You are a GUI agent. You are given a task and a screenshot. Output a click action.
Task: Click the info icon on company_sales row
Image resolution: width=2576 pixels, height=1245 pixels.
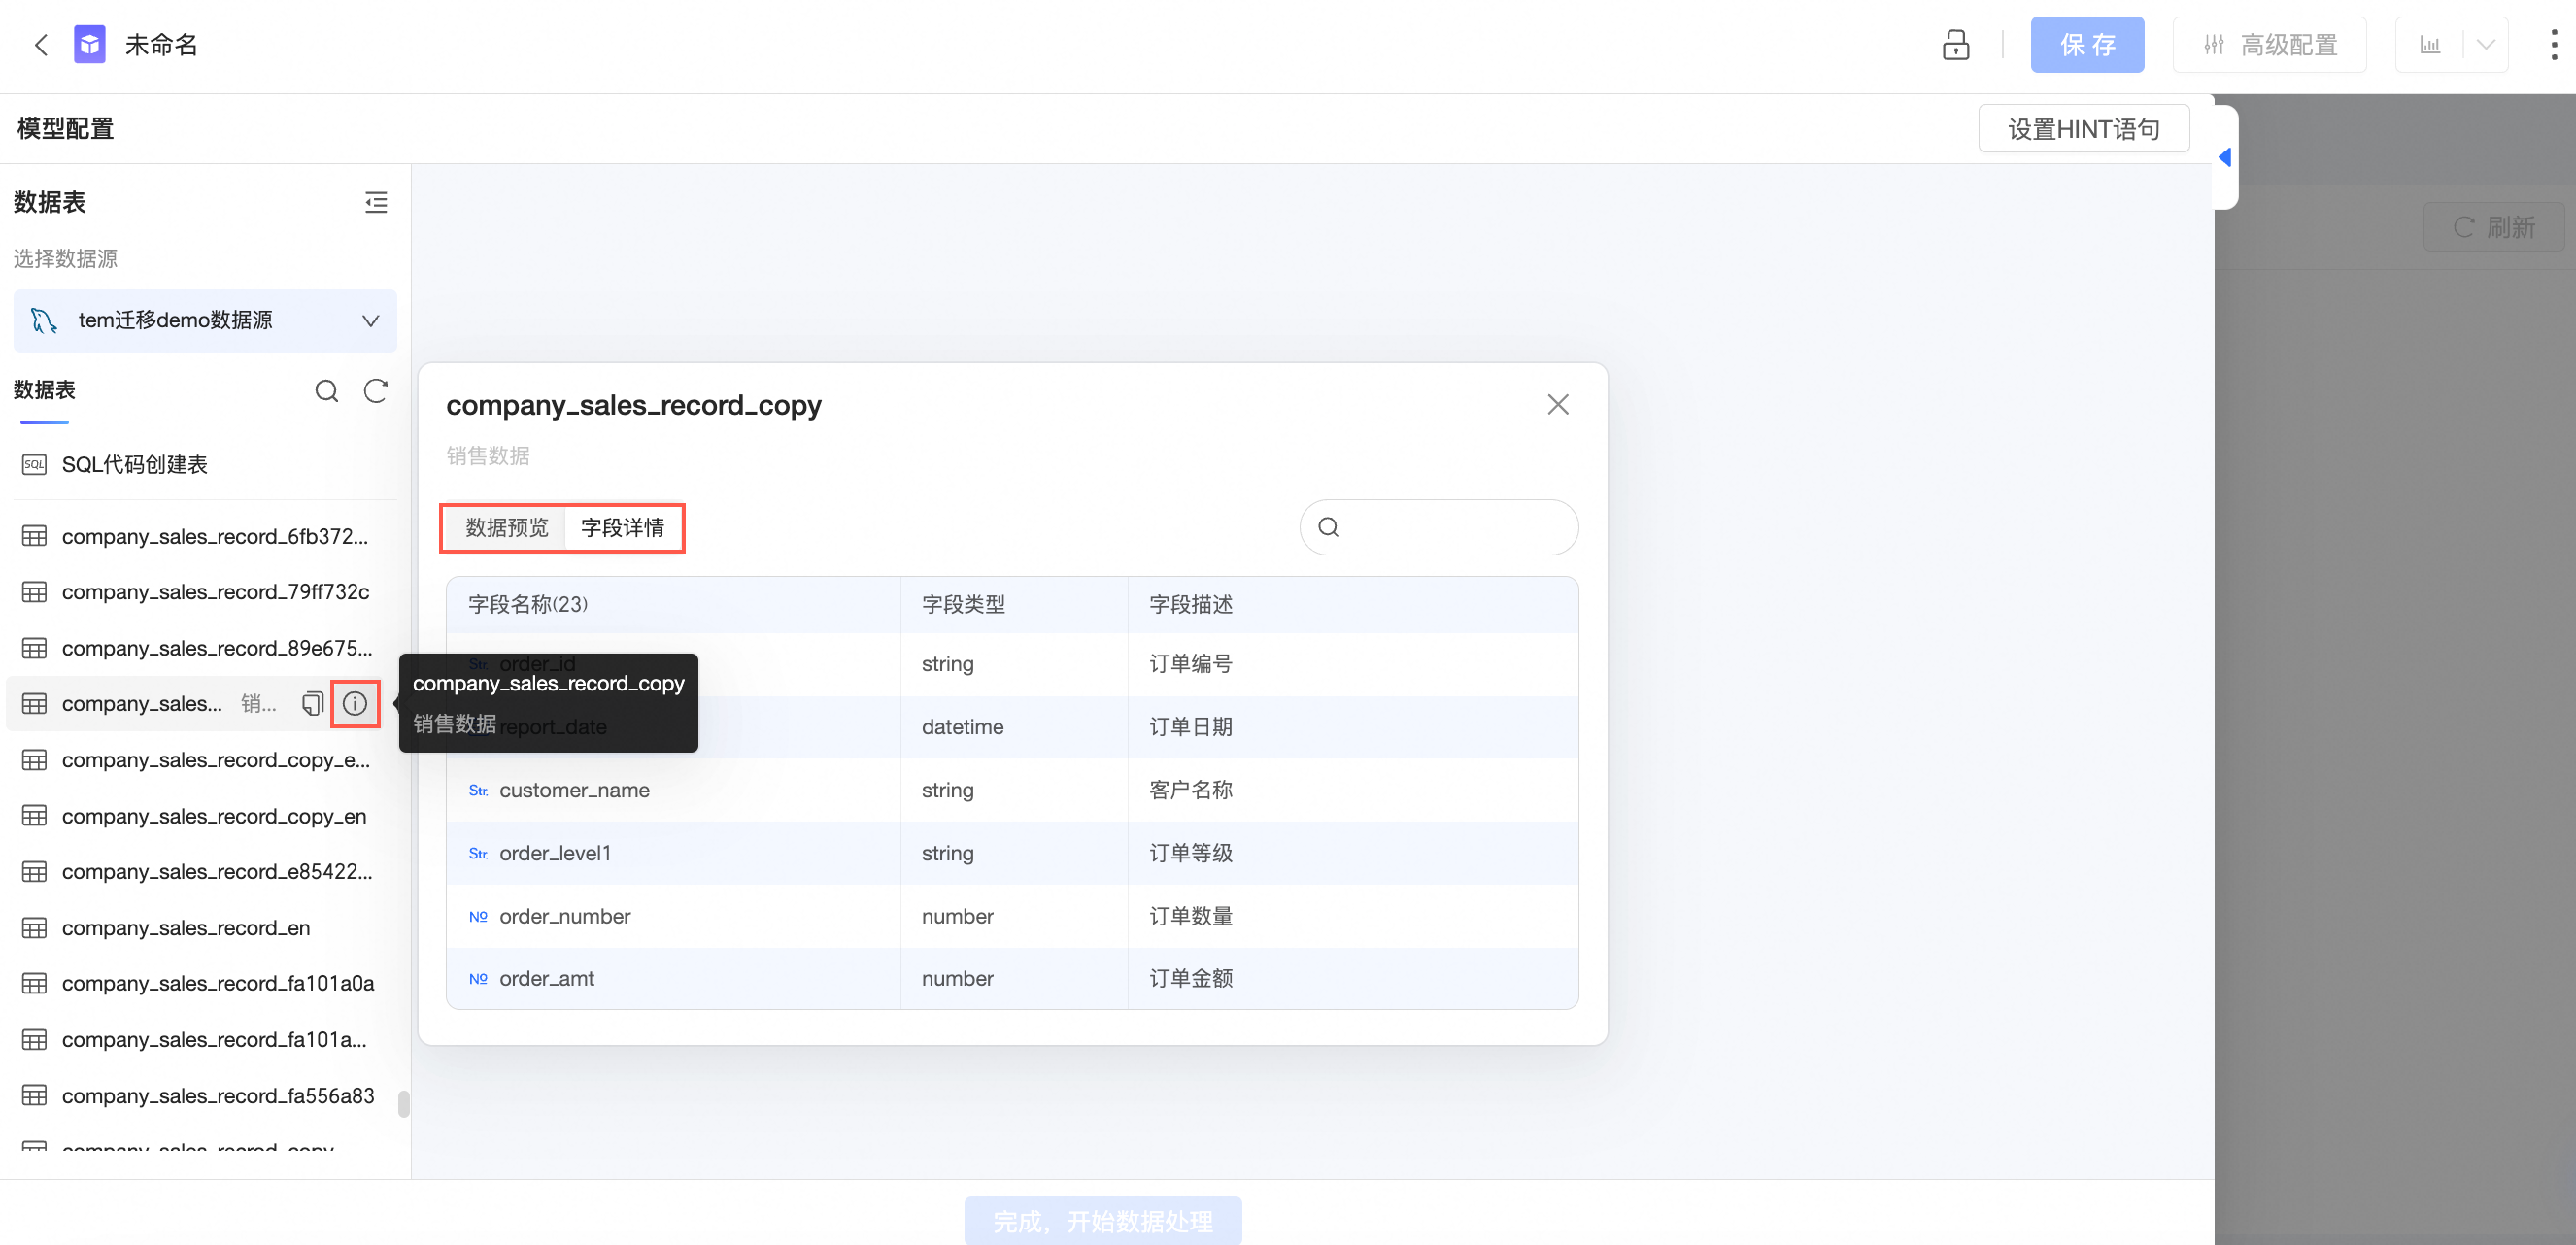pyautogui.click(x=355, y=704)
